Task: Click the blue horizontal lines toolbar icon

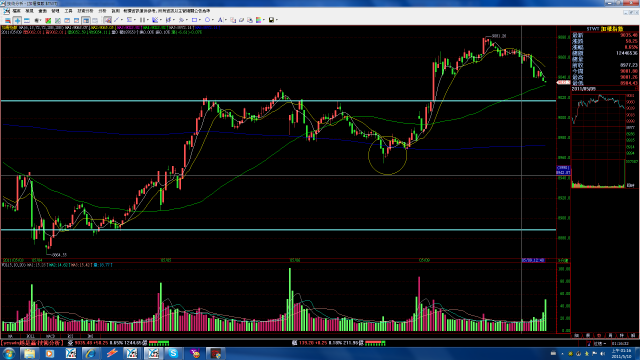Action: (27, 20)
